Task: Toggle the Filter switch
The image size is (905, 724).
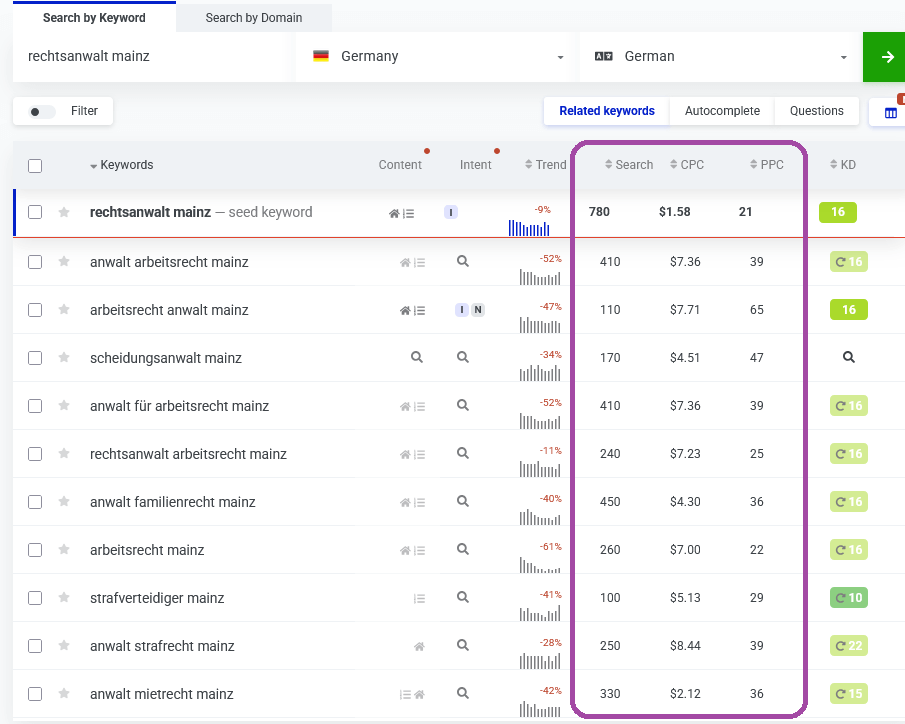Action: (x=42, y=111)
